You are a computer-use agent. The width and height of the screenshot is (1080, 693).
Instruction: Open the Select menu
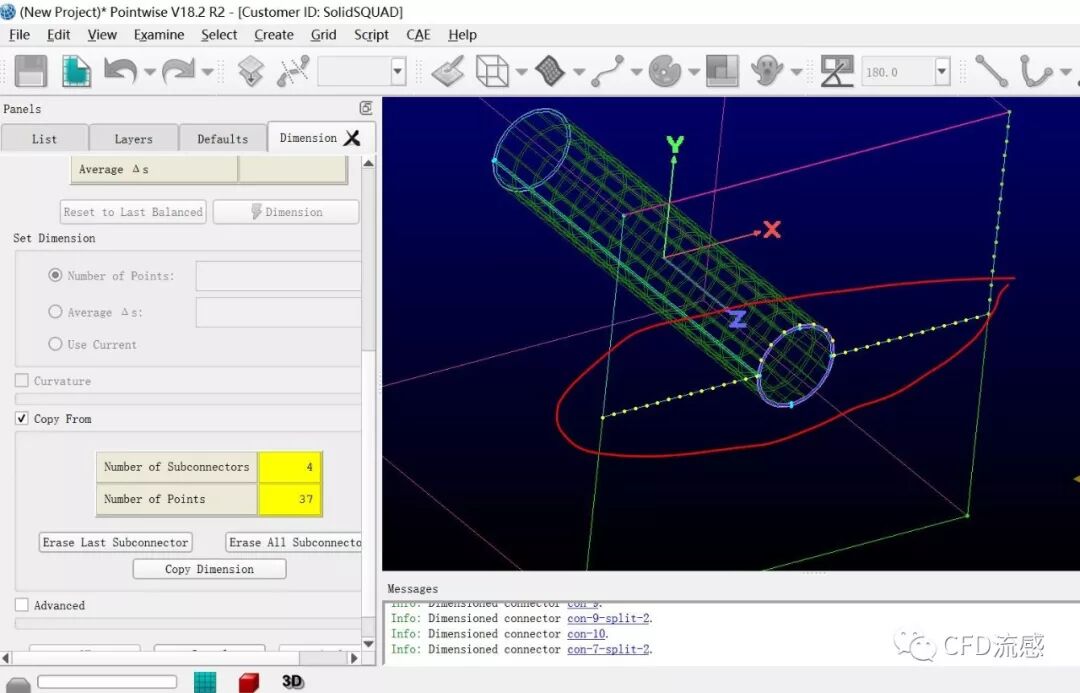(x=219, y=34)
